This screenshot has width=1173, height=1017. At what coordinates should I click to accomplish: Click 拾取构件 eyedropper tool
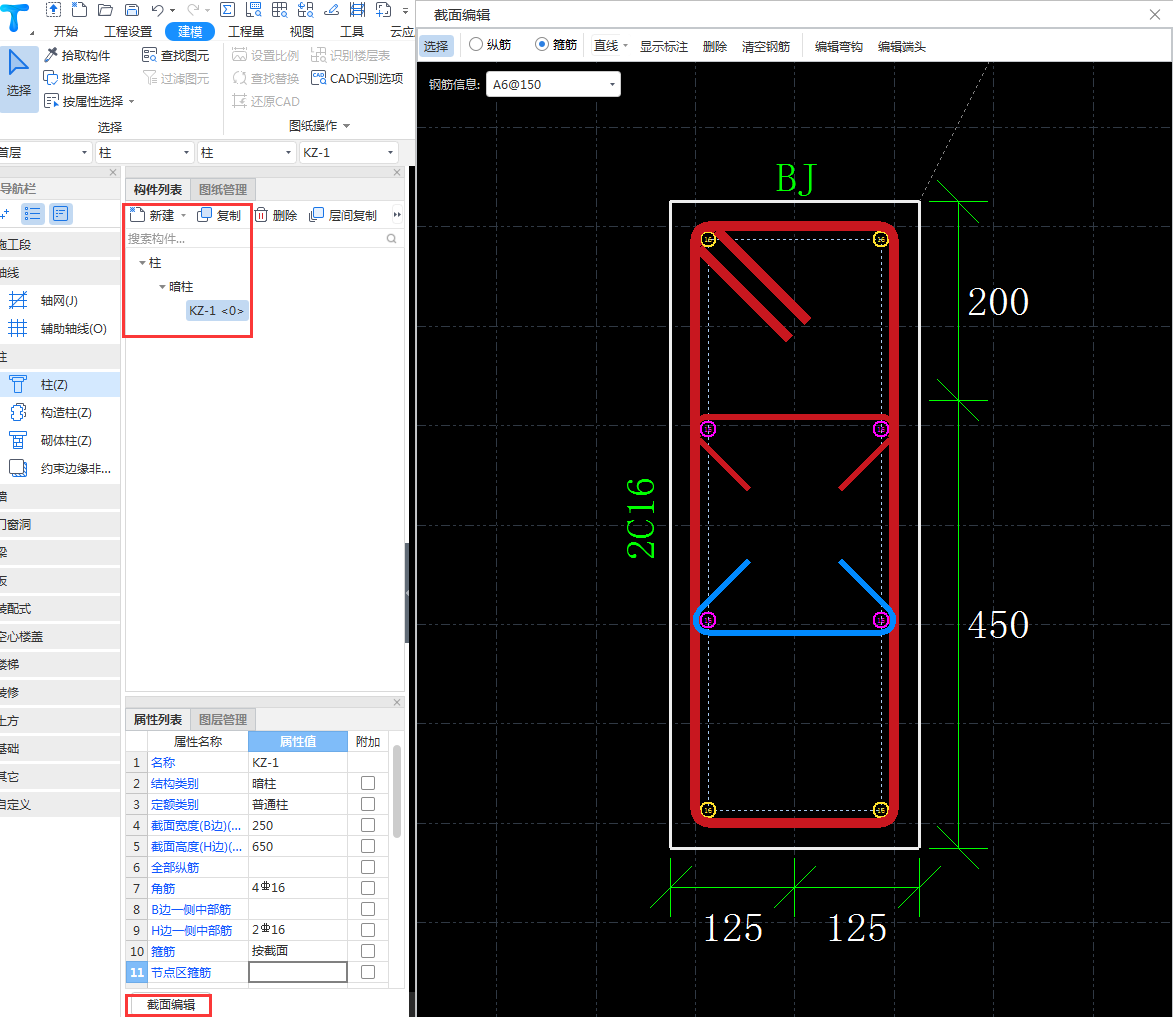coord(77,55)
